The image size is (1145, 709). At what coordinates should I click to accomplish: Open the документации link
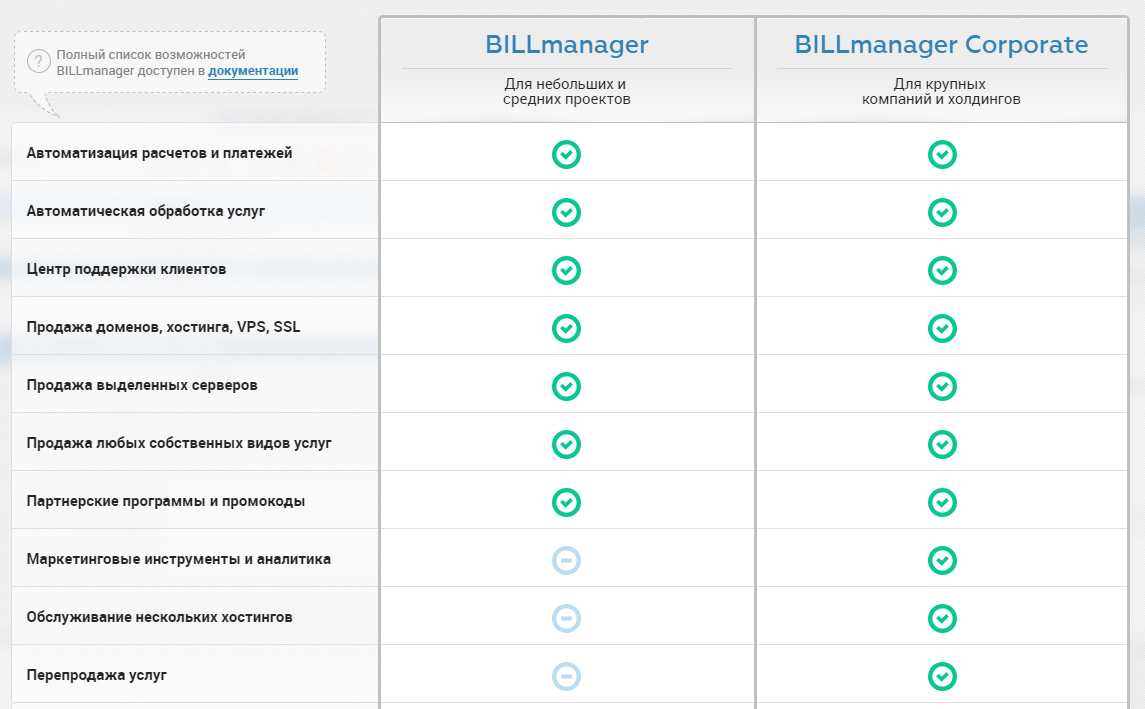[253, 71]
